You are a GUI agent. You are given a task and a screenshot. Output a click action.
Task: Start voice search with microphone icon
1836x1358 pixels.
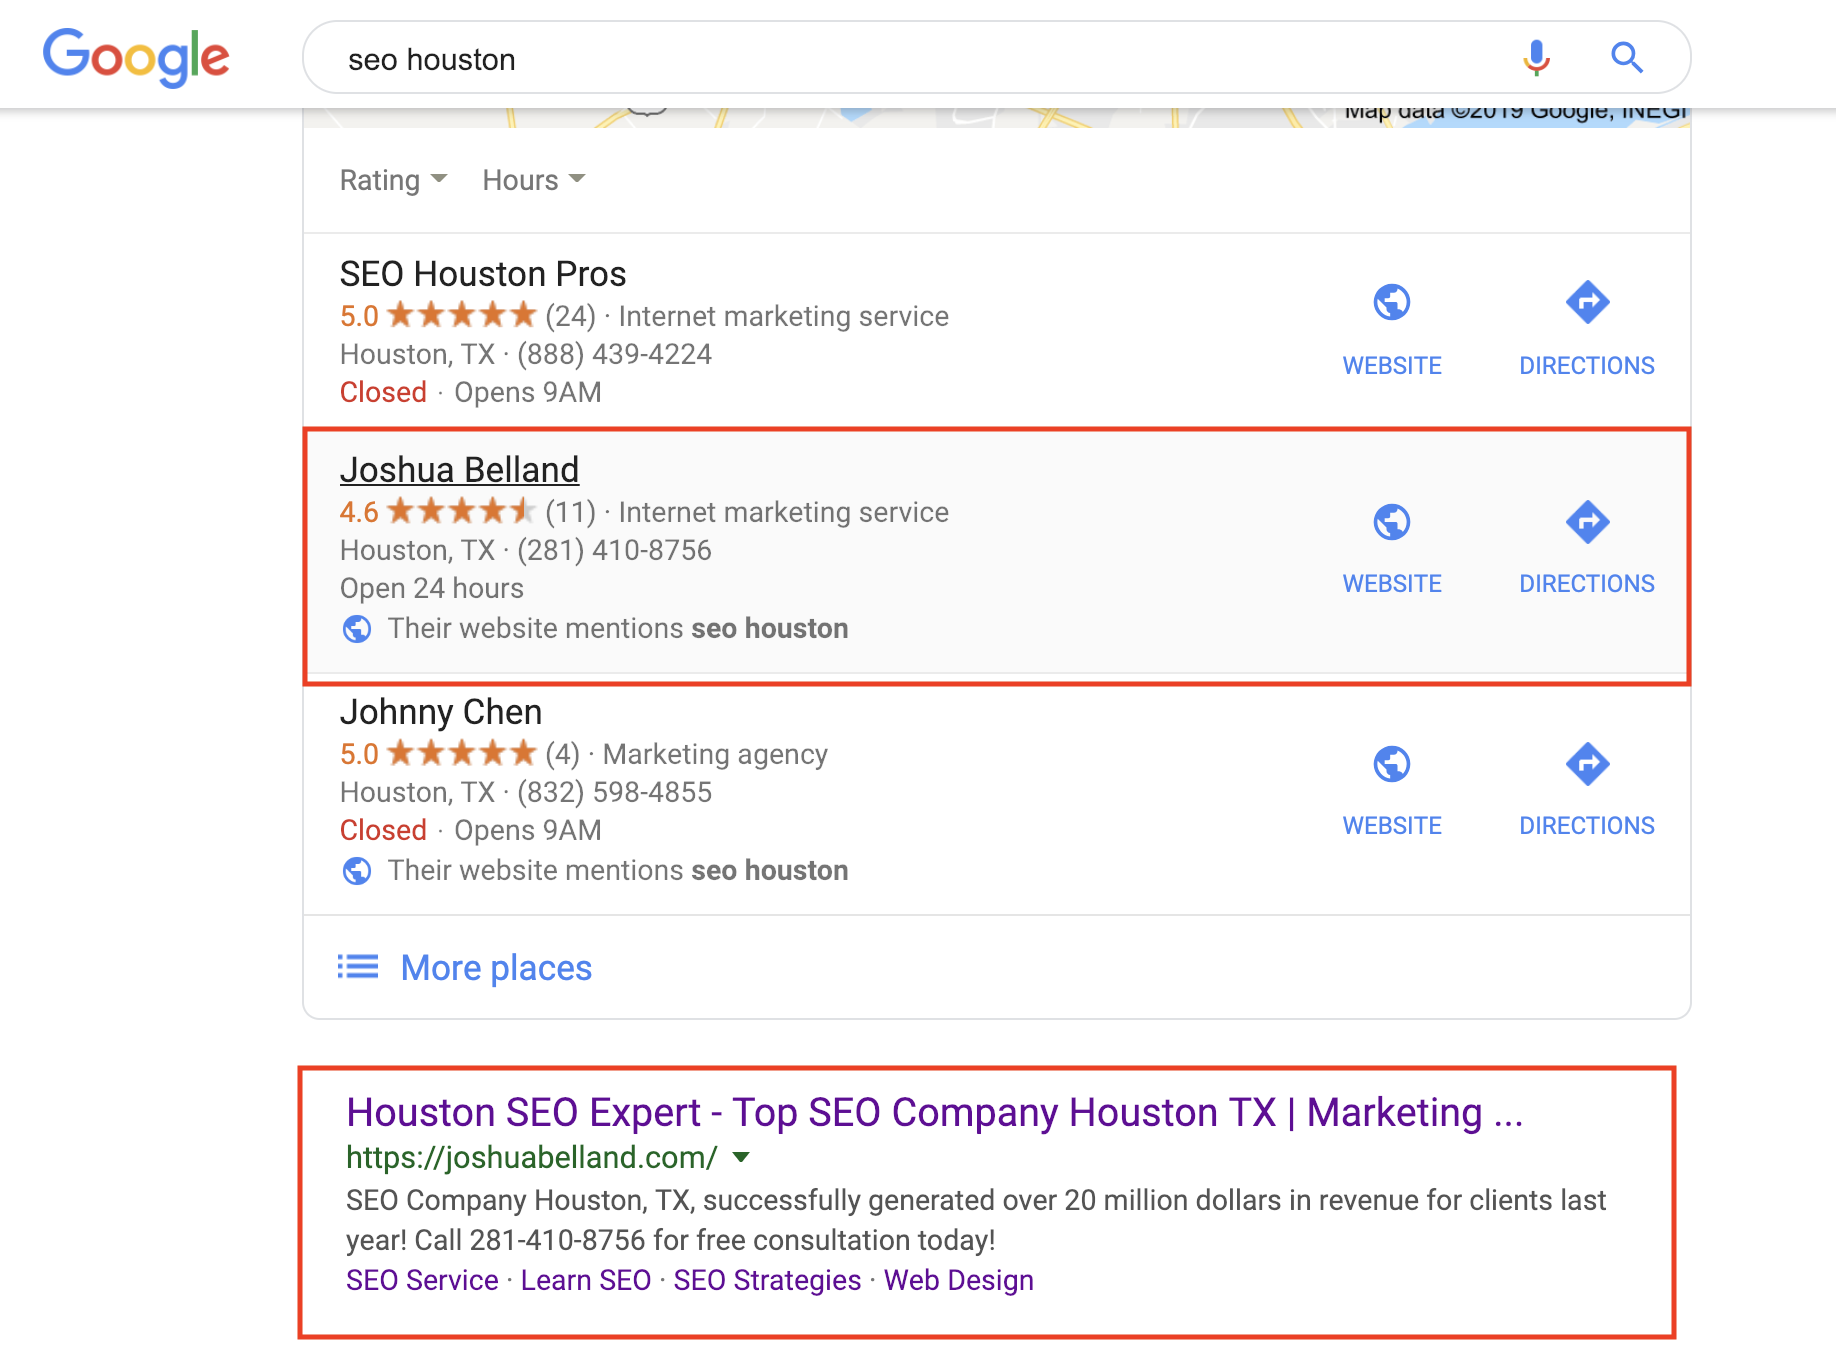point(1536,58)
